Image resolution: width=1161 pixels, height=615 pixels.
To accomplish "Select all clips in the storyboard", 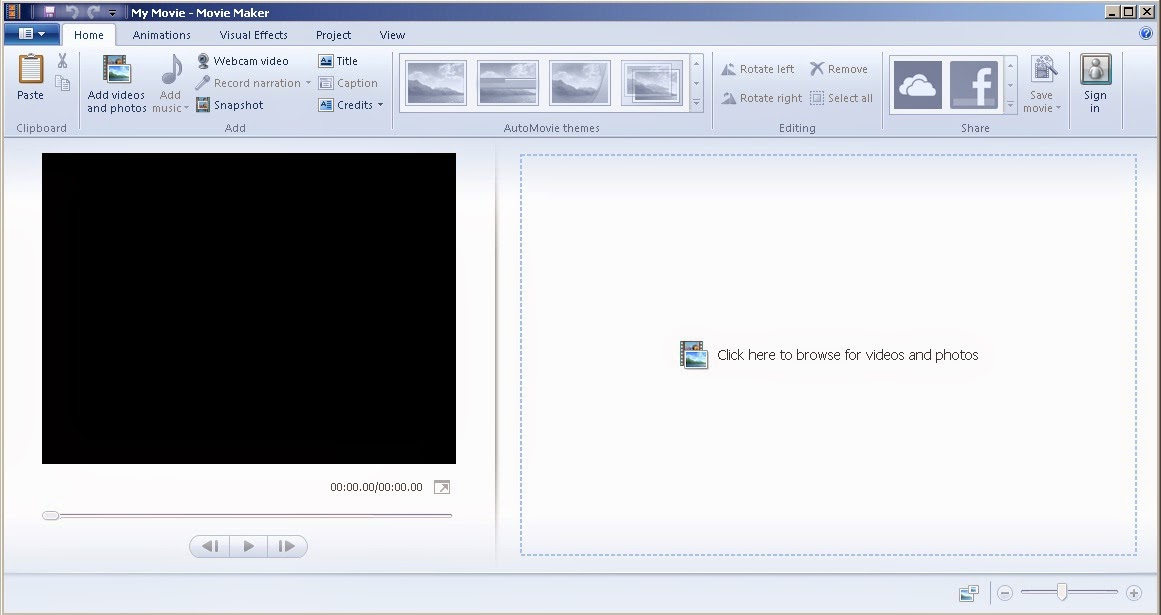I will click(x=841, y=97).
